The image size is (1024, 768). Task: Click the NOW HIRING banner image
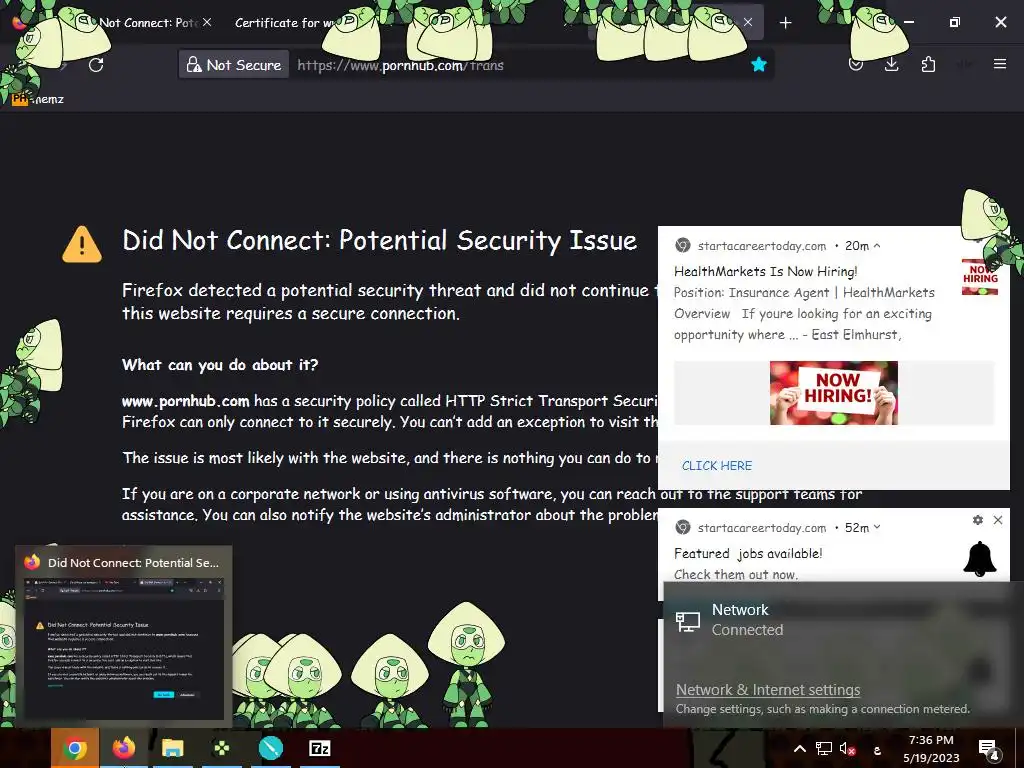click(834, 393)
